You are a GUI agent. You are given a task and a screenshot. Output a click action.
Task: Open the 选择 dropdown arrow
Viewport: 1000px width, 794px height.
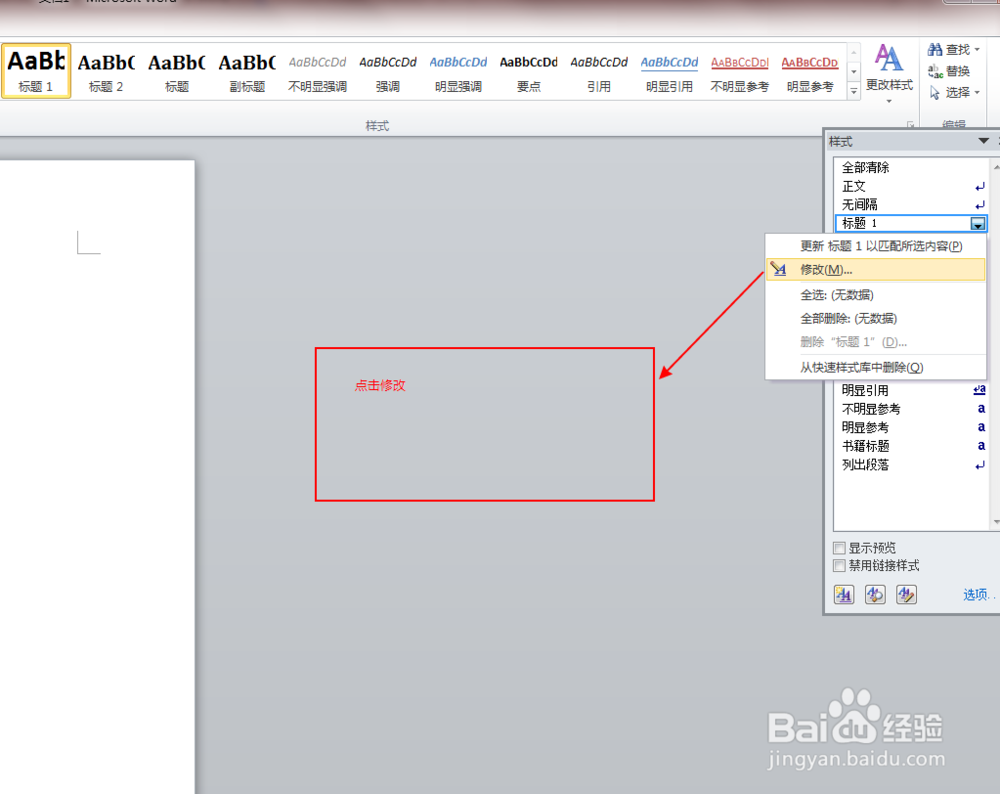(x=977, y=92)
